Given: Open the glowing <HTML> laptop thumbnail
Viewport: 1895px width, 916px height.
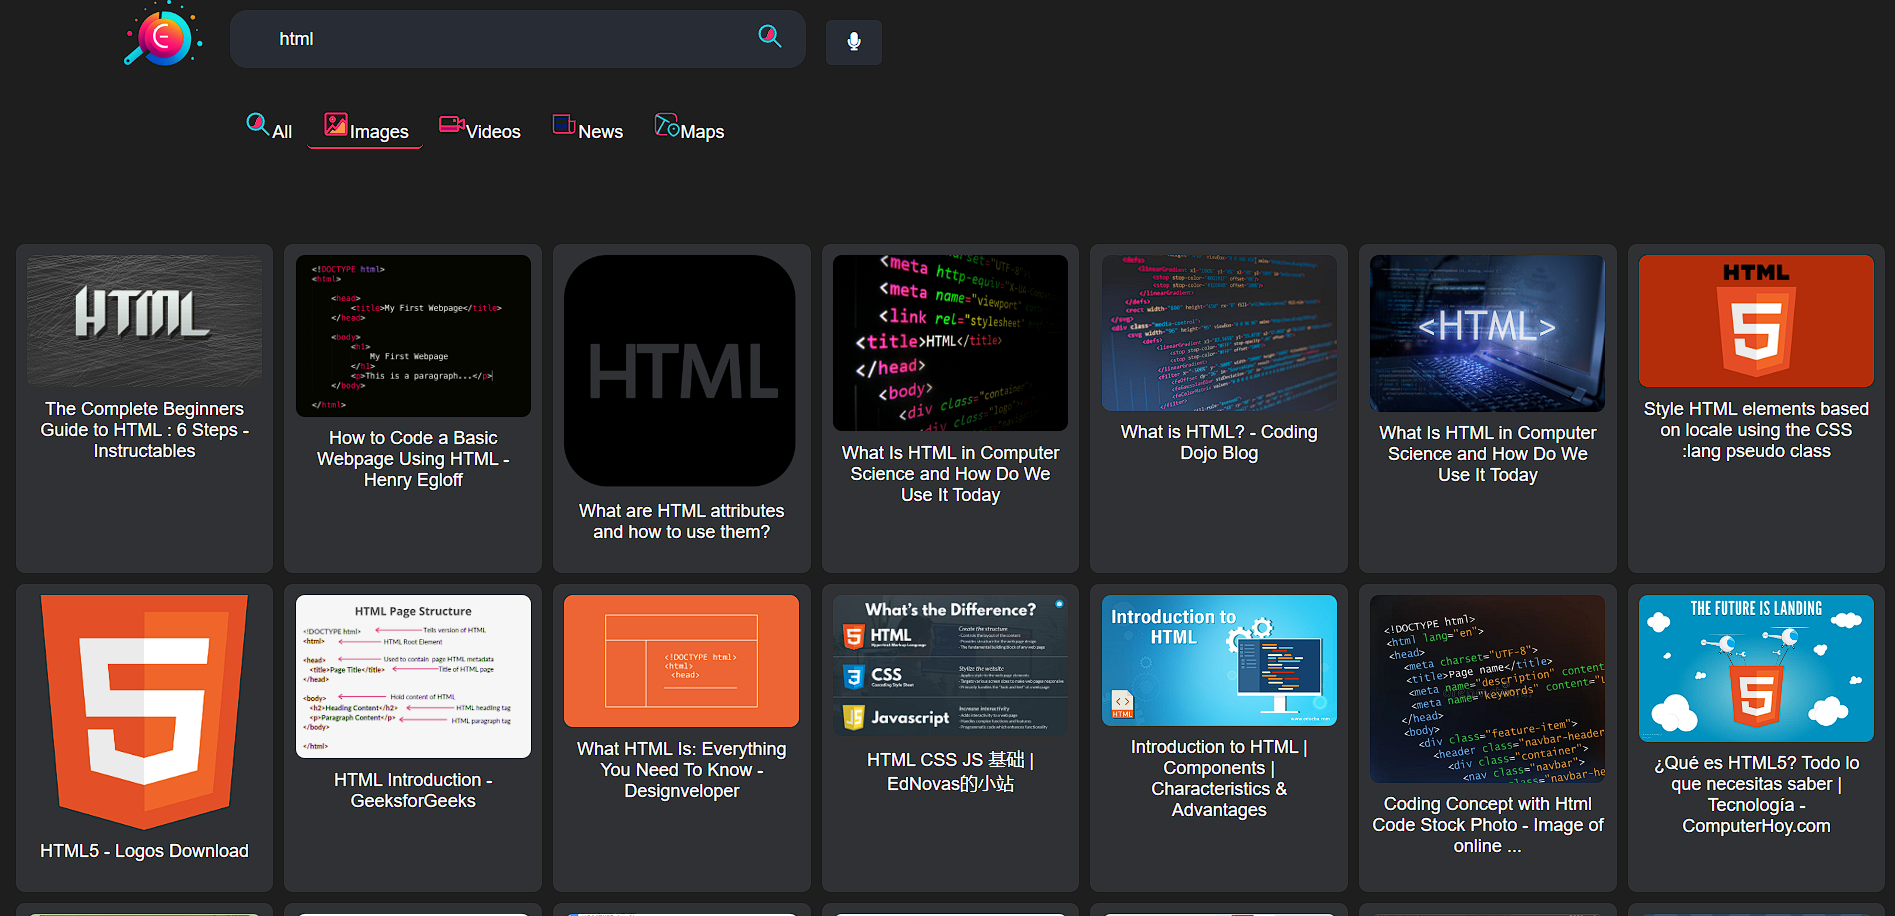Looking at the screenshot, I should tap(1487, 333).
